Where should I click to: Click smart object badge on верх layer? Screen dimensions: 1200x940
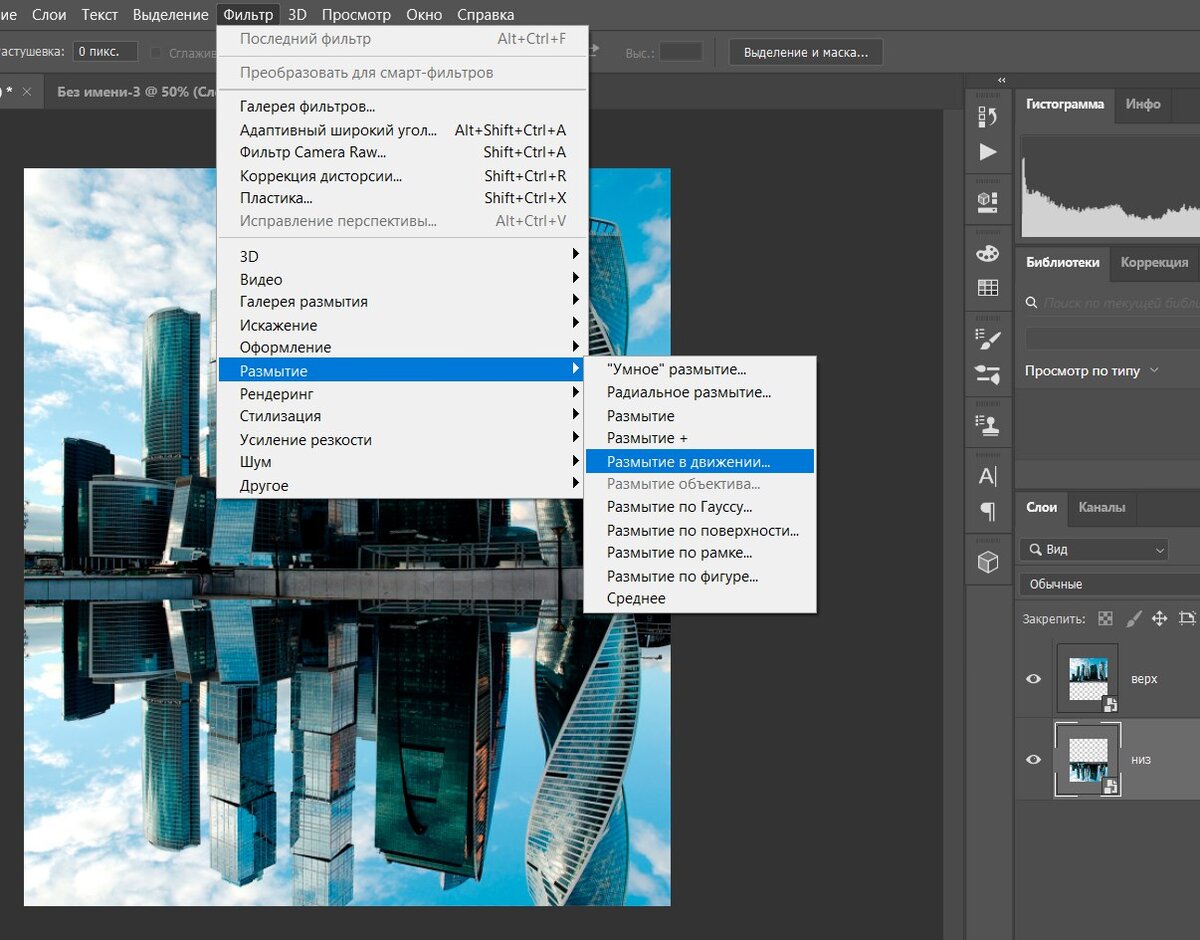point(1110,705)
